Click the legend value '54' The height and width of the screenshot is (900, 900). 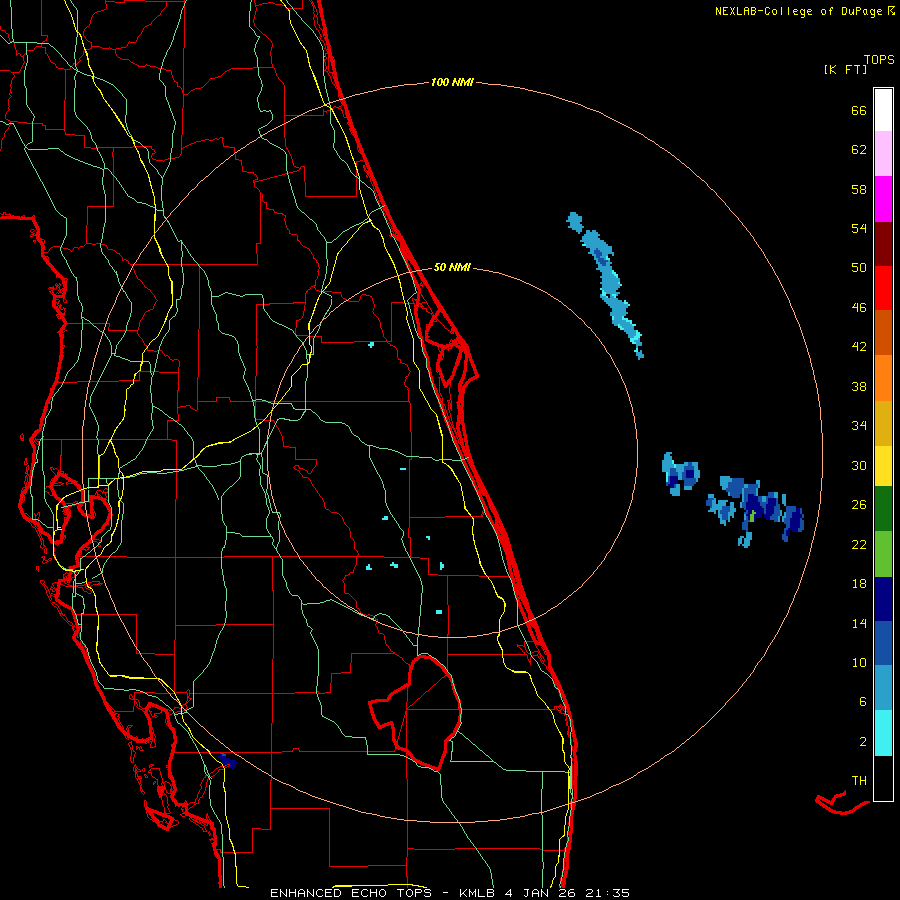coord(859,228)
